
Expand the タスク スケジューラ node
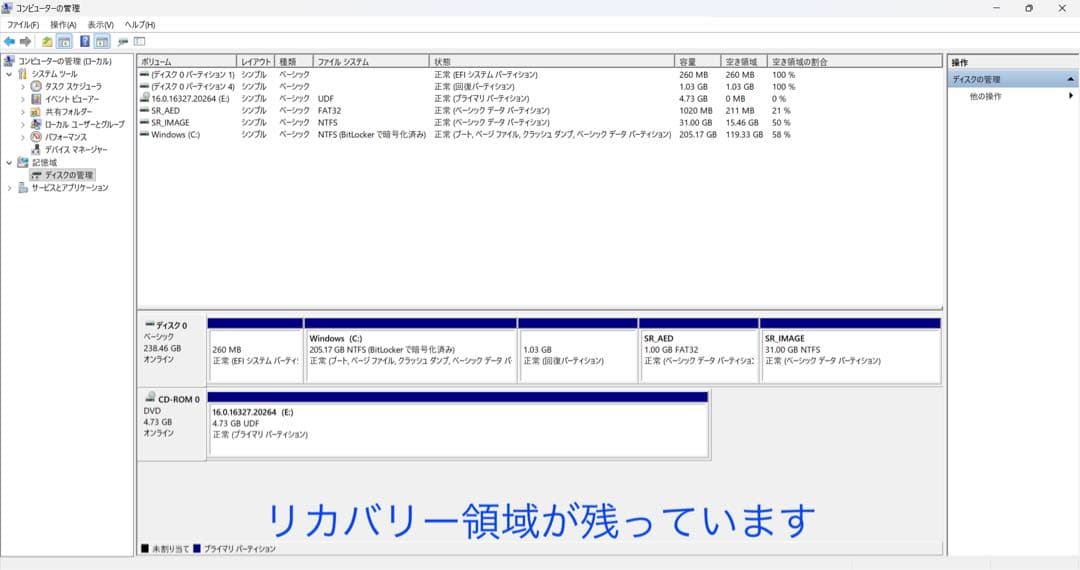point(23,87)
